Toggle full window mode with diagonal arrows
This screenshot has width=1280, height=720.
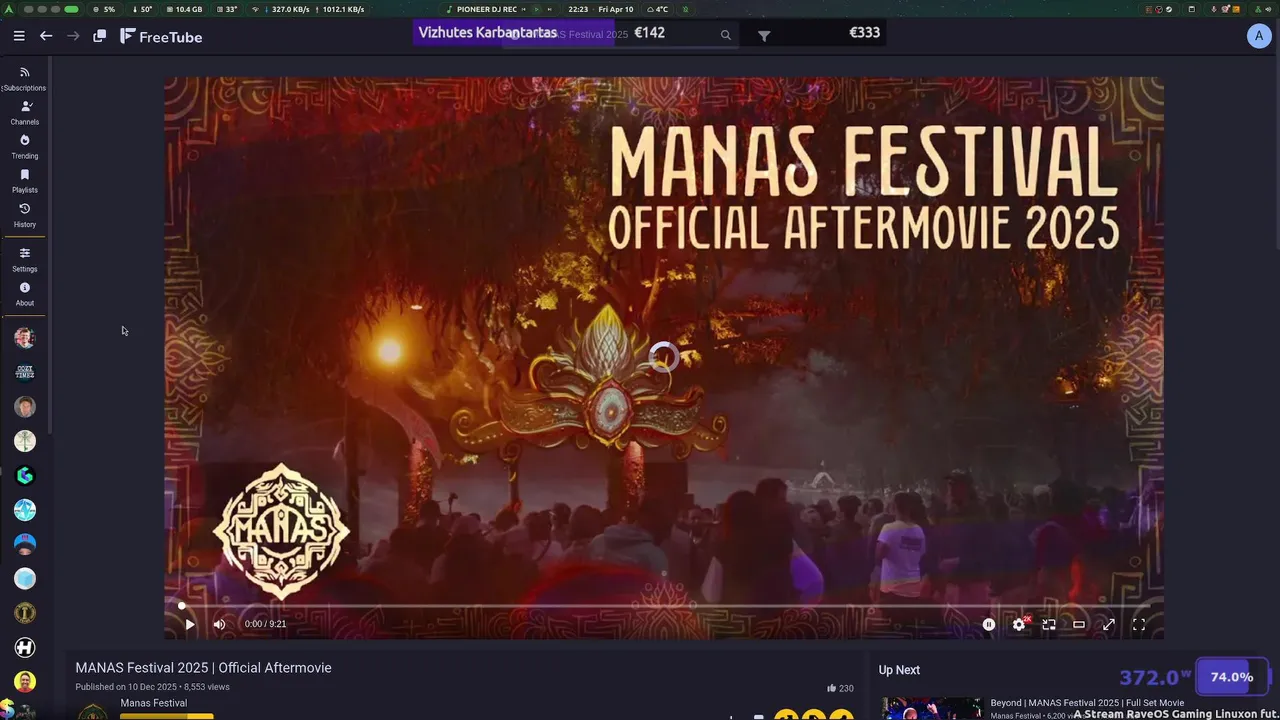click(x=1109, y=624)
